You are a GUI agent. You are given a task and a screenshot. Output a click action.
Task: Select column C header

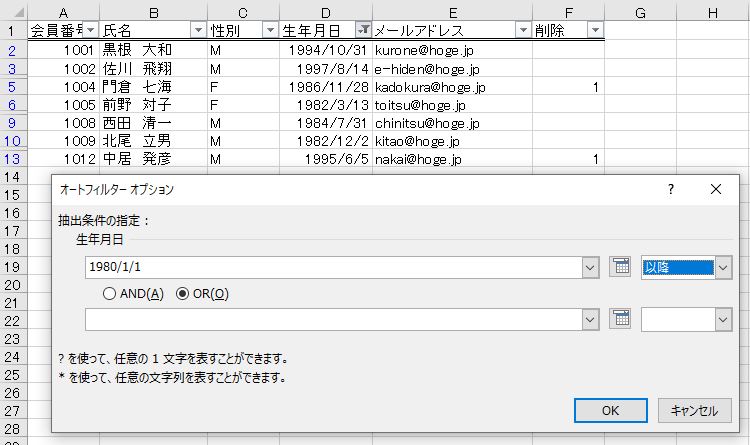pos(243,13)
